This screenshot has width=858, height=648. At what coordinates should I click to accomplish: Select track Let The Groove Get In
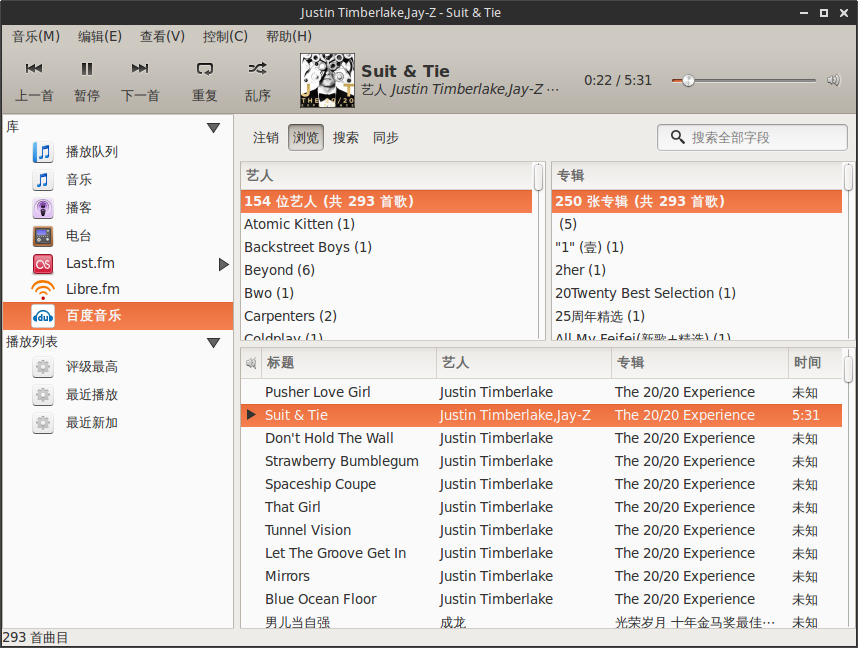pyautogui.click(x=541, y=553)
